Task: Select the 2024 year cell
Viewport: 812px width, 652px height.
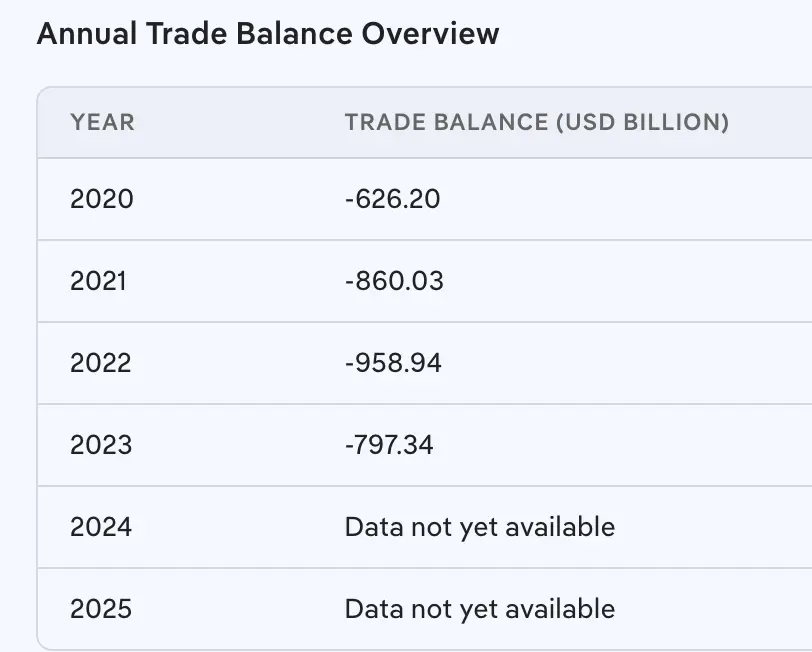Action: click(101, 527)
